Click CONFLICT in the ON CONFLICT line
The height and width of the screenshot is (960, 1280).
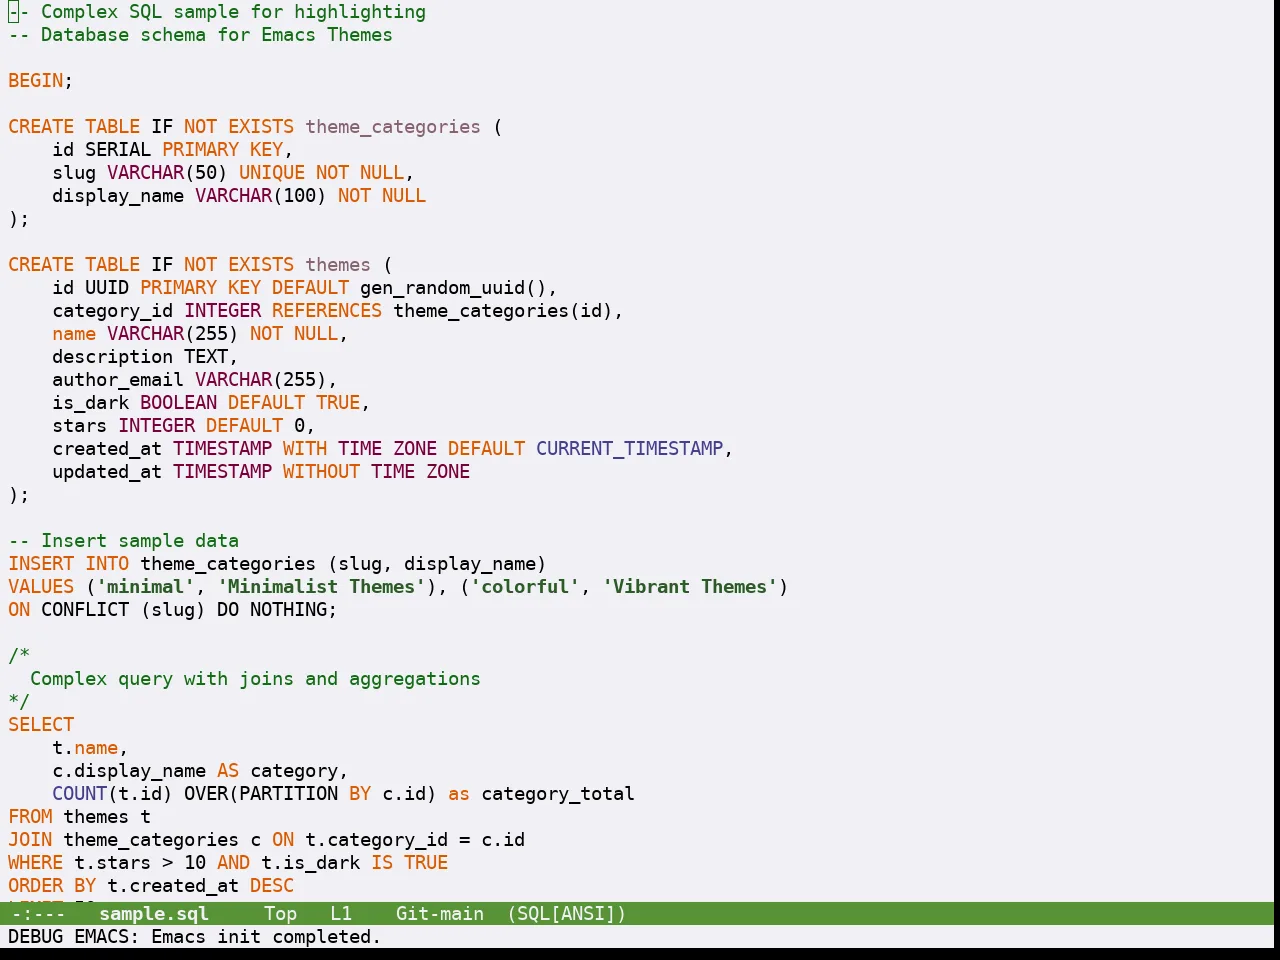[x=85, y=610]
